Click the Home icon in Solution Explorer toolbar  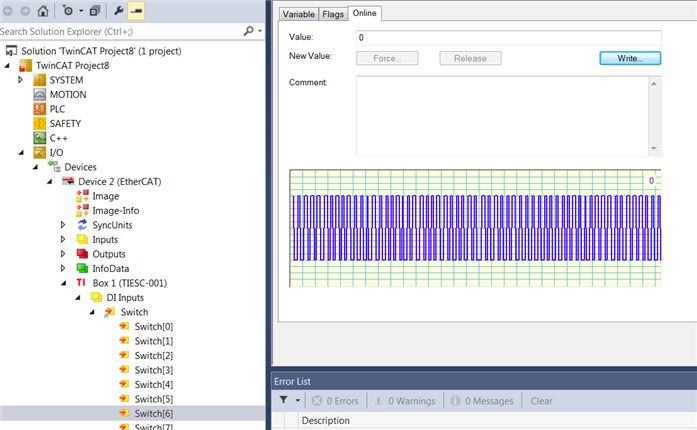[x=43, y=11]
